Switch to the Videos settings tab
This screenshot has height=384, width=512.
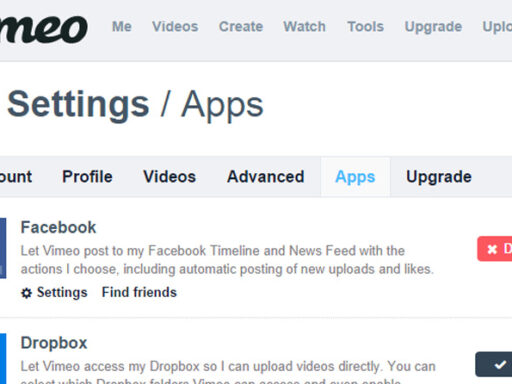[x=169, y=177]
